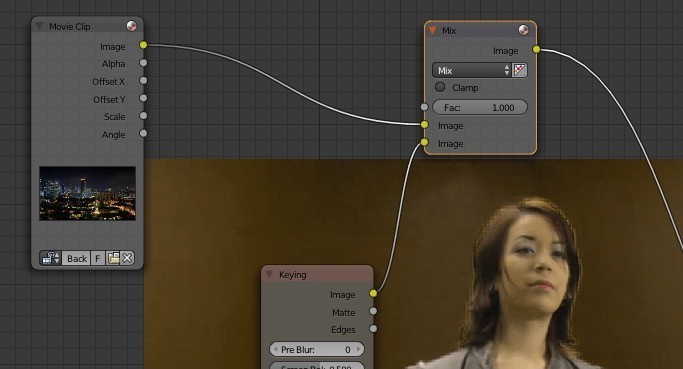Click the Movie Clip Alpha output socket
683x369 pixels.
[143, 63]
